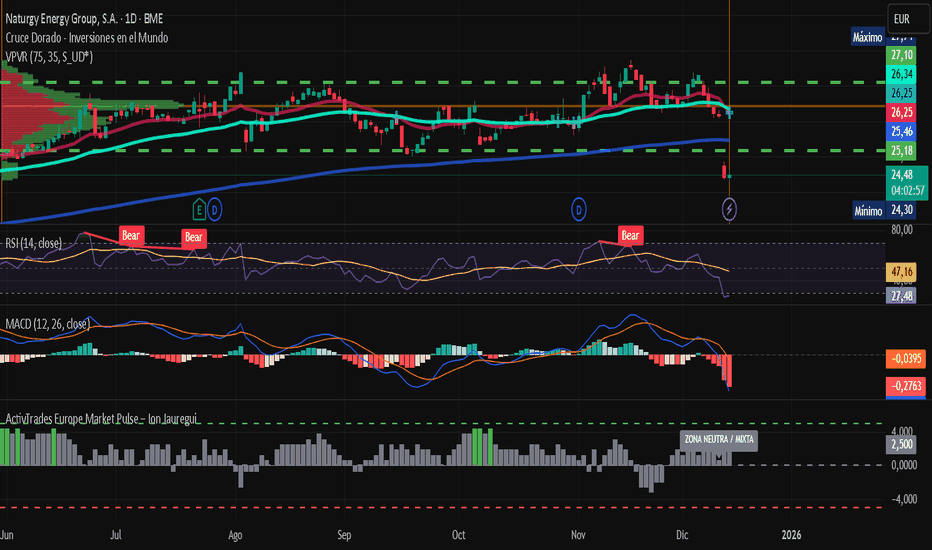Click the teal 26,25 price tag
The height and width of the screenshot is (550, 932).
click(901, 93)
